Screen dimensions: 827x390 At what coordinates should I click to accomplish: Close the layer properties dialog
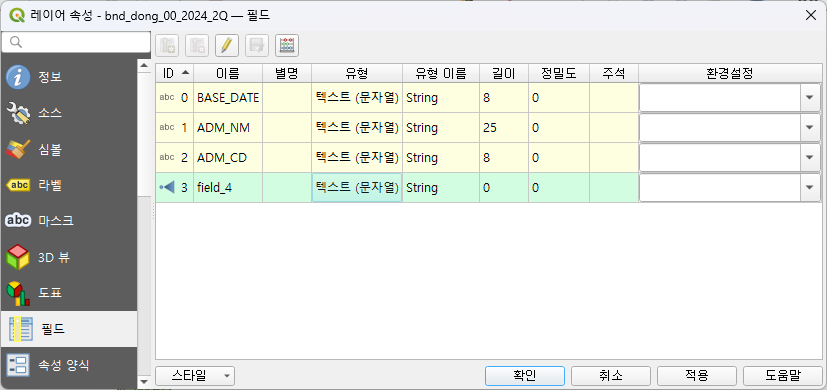click(x=811, y=16)
